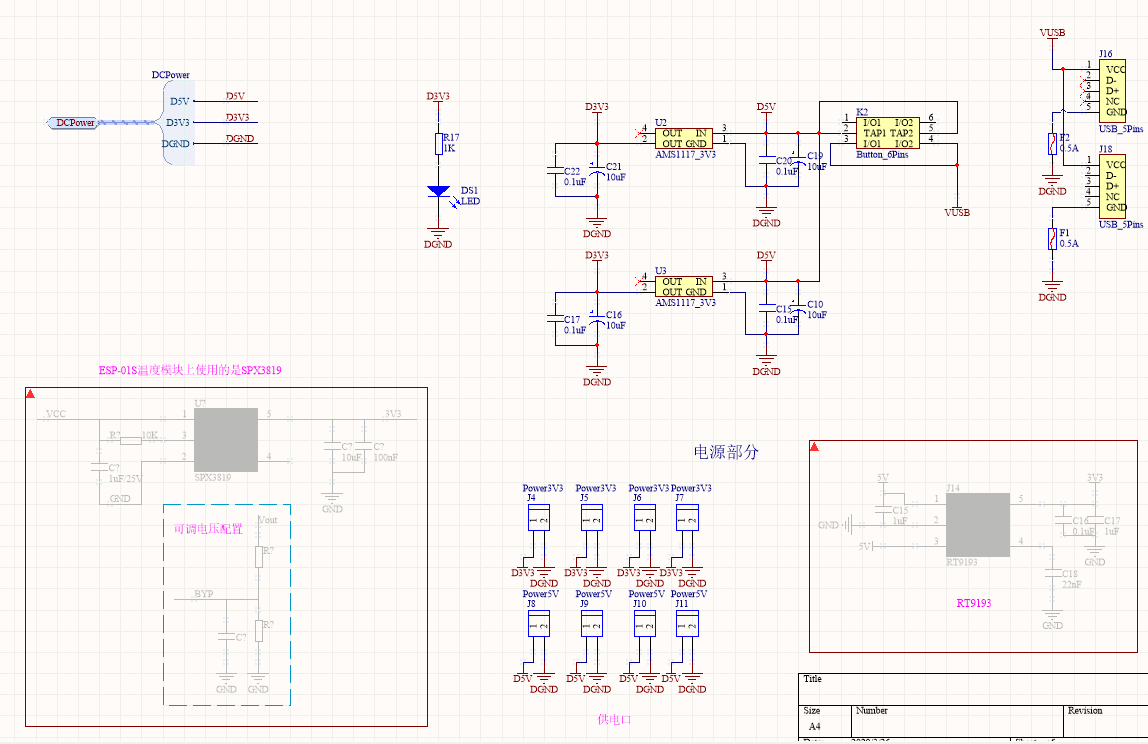The height and width of the screenshot is (744, 1148).
Task: Click the Number field in the title block
Action: (x=958, y=721)
